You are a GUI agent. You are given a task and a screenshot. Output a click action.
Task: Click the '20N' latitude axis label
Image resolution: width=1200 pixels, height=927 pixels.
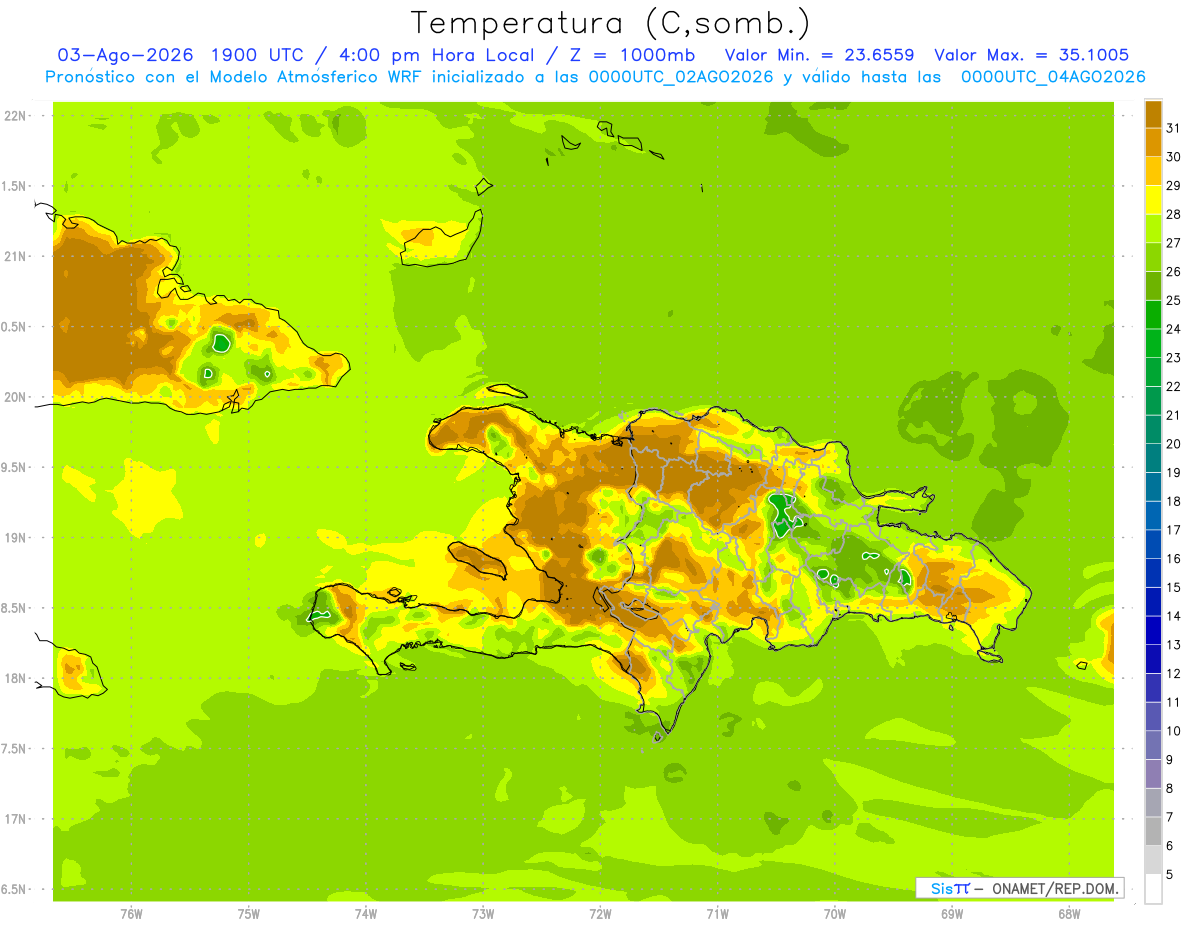15,397
